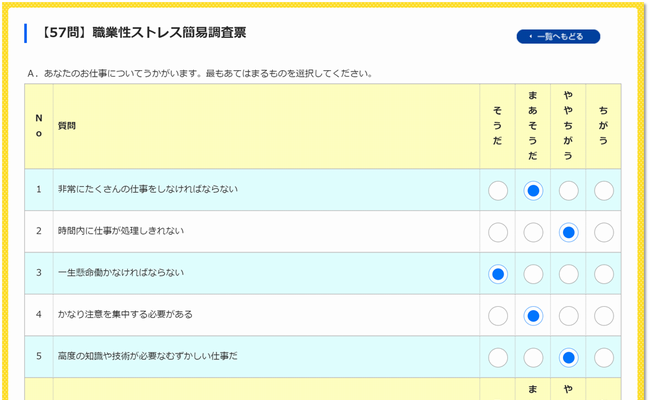Select ややちがう for question 5

[568, 357]
